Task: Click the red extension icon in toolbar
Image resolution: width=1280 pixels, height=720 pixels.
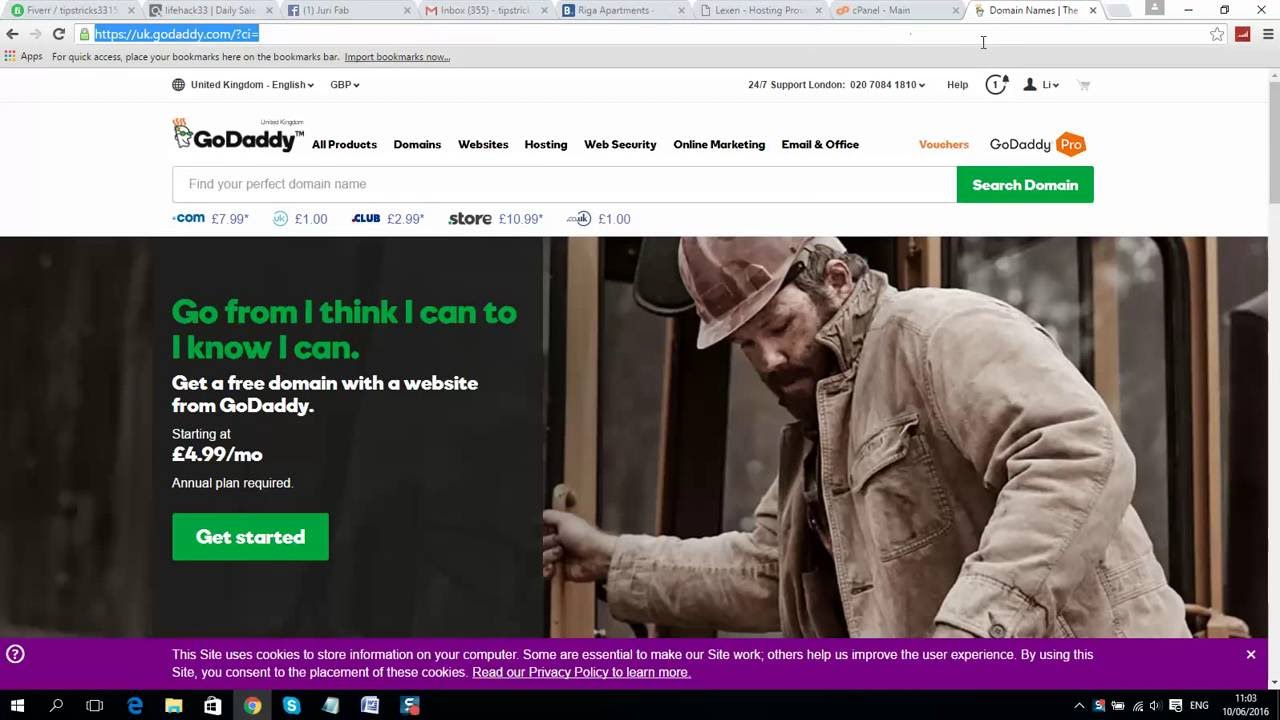Action: [1243, 34]
